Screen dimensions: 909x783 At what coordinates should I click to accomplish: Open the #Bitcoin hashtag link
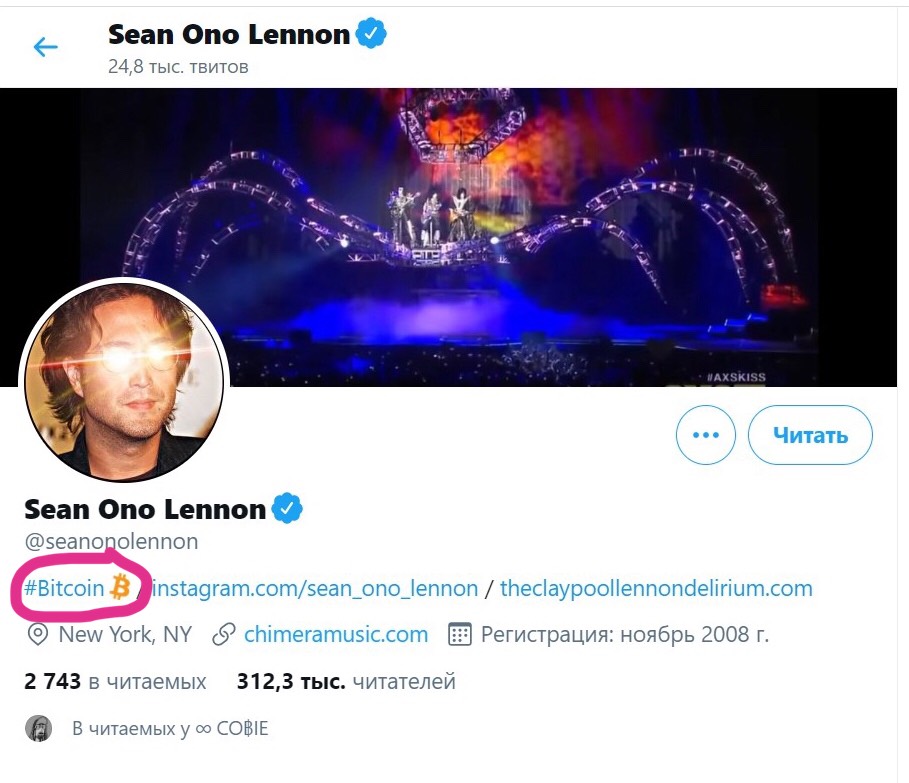pyautogui.click(x=65, y=588)
